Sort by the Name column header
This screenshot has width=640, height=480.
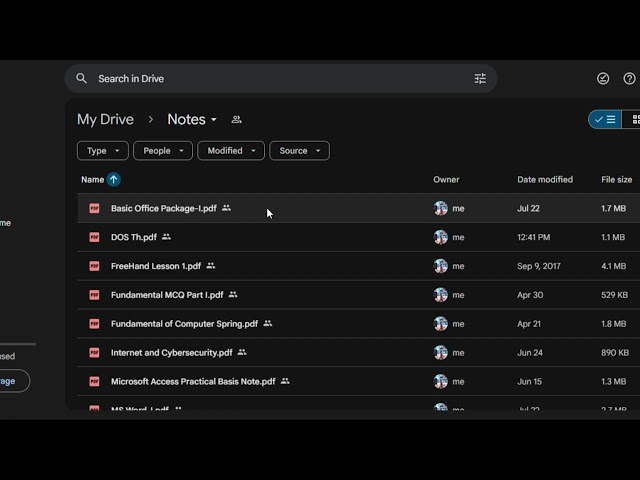[x=93, y=180]
